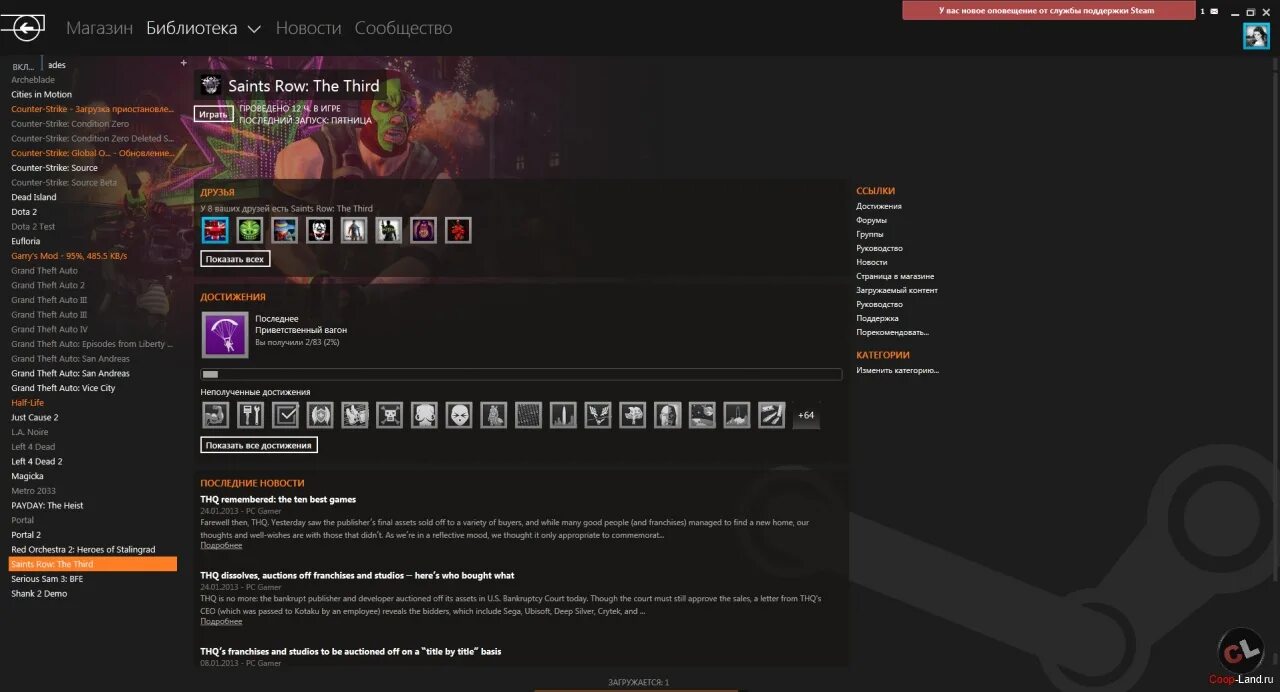The width and height of the screenshot is (1280, 692).
Task: Click the plus icon to add game
Action: click(183, 63)
